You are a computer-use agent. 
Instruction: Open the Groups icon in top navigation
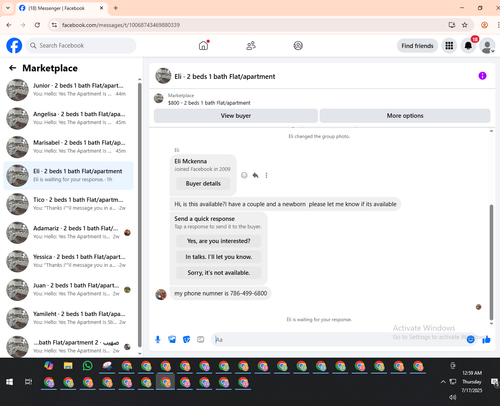click(x=298, y=45)
